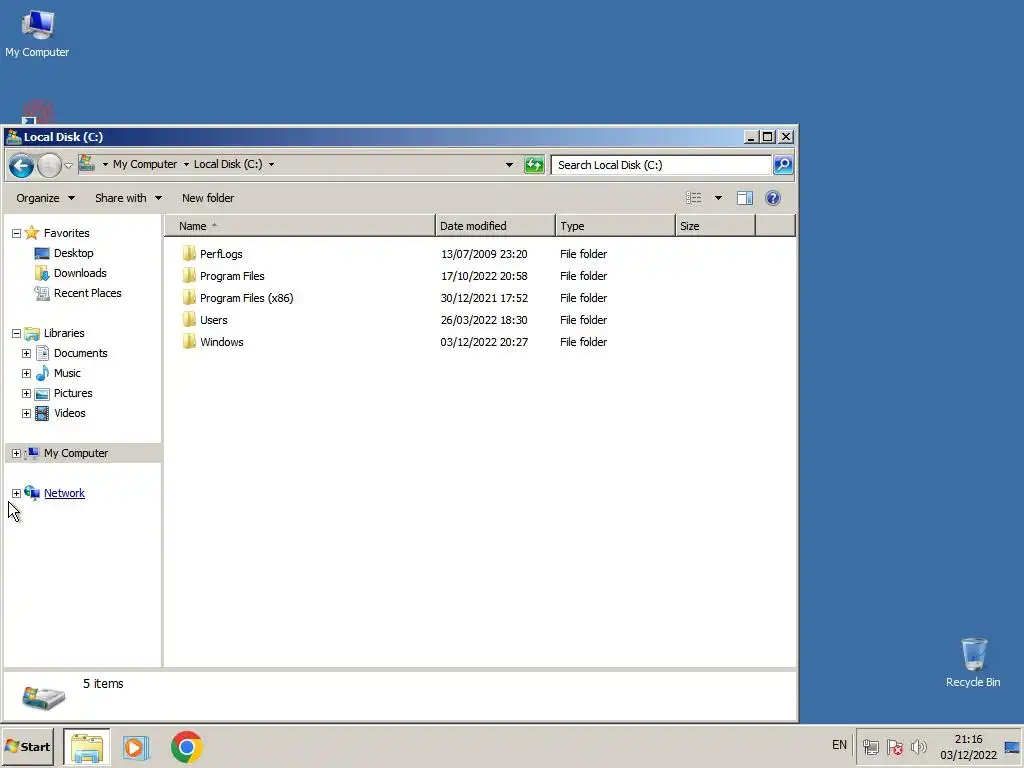Click the Local Disk (C:) breadcrumb segment
1024x768 pixels.
point(228,164)
